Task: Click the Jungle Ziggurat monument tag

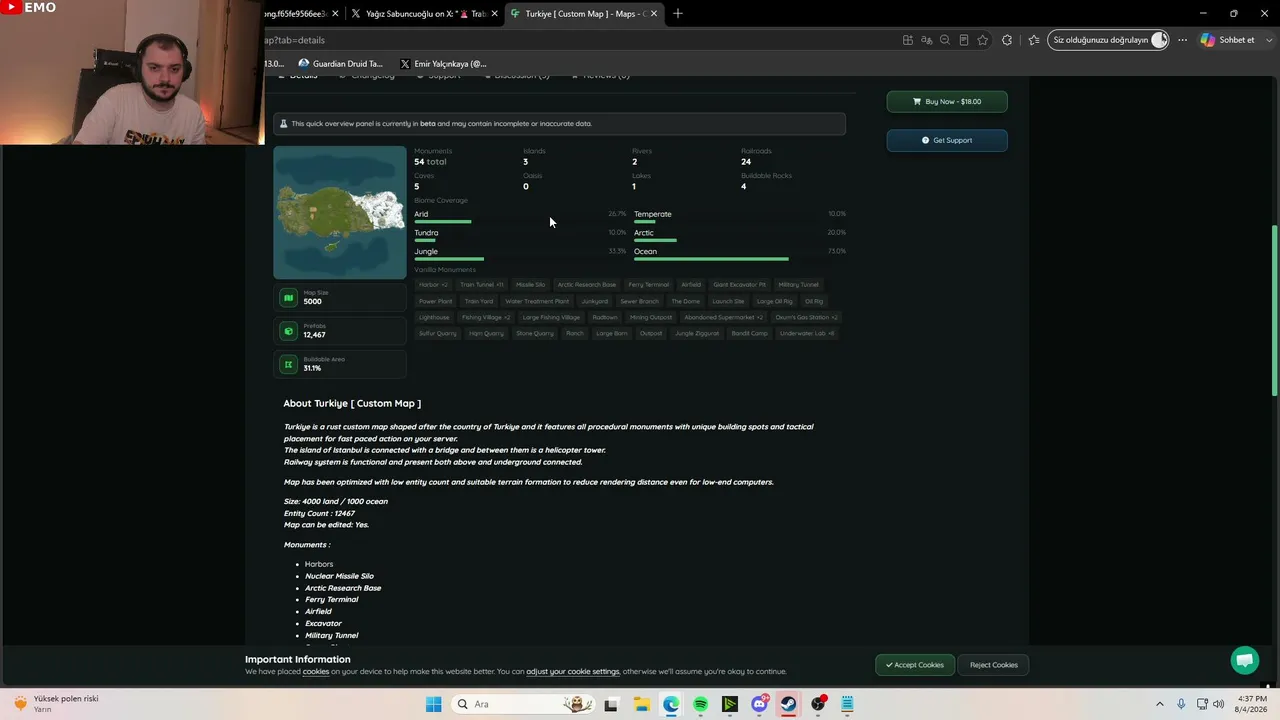Action: (697, 333)
